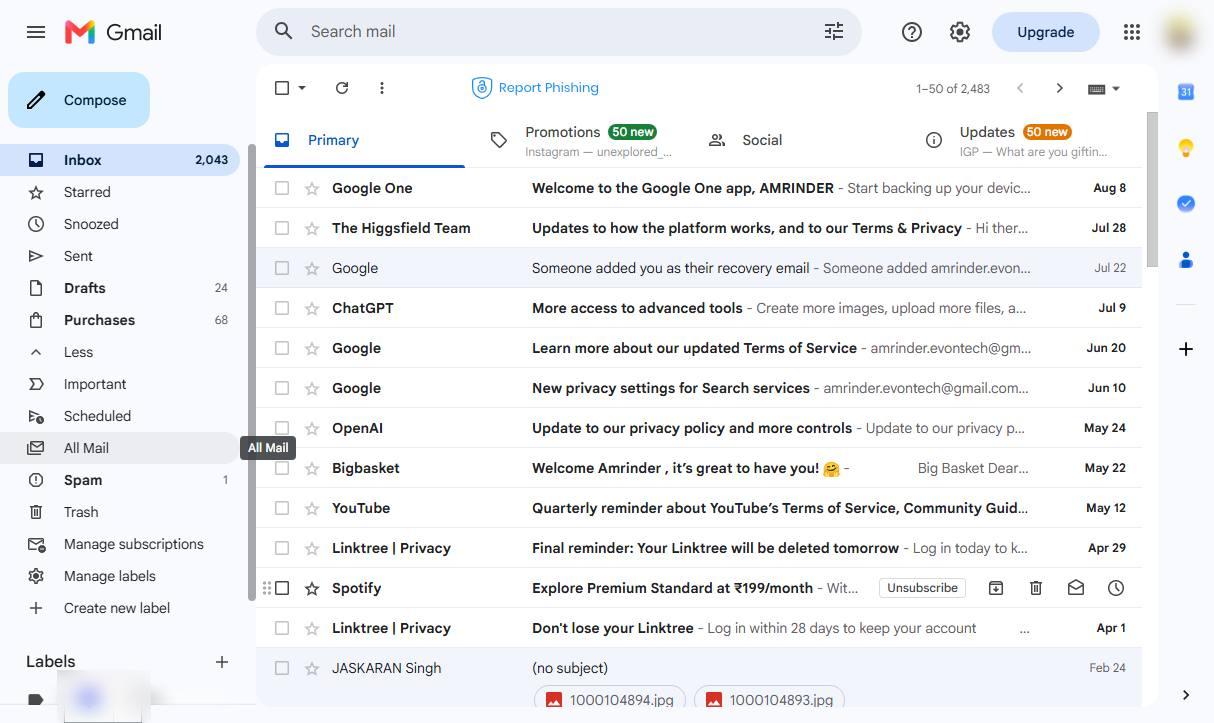Open Google Keep side panel
Image resolution: width=1214 pixels, height=723 pixels.
pos(1186,148)
